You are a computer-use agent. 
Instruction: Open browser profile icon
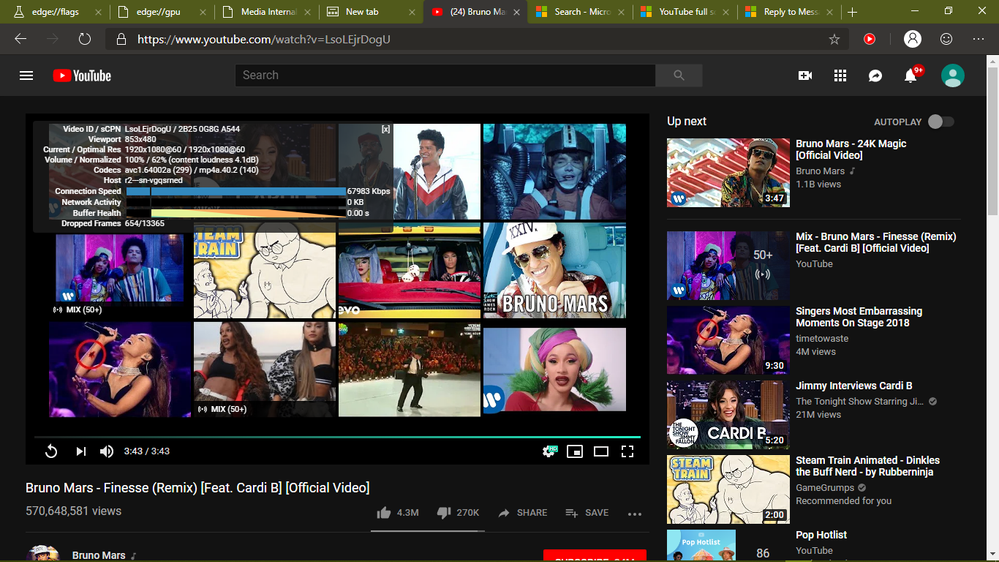912,39
